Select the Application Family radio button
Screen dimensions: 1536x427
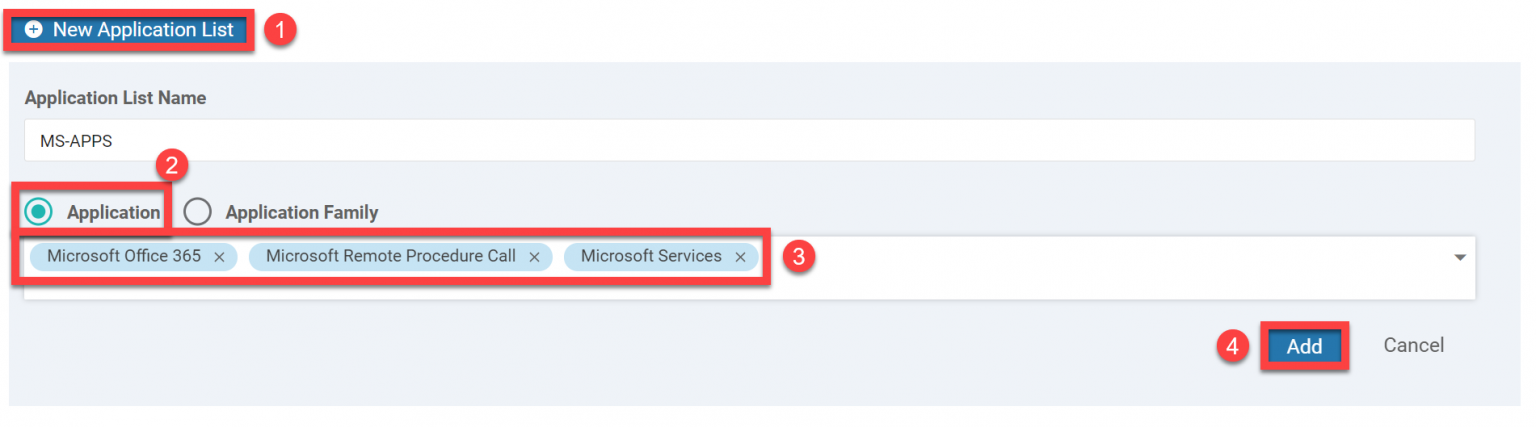click(x=198, y=212)
